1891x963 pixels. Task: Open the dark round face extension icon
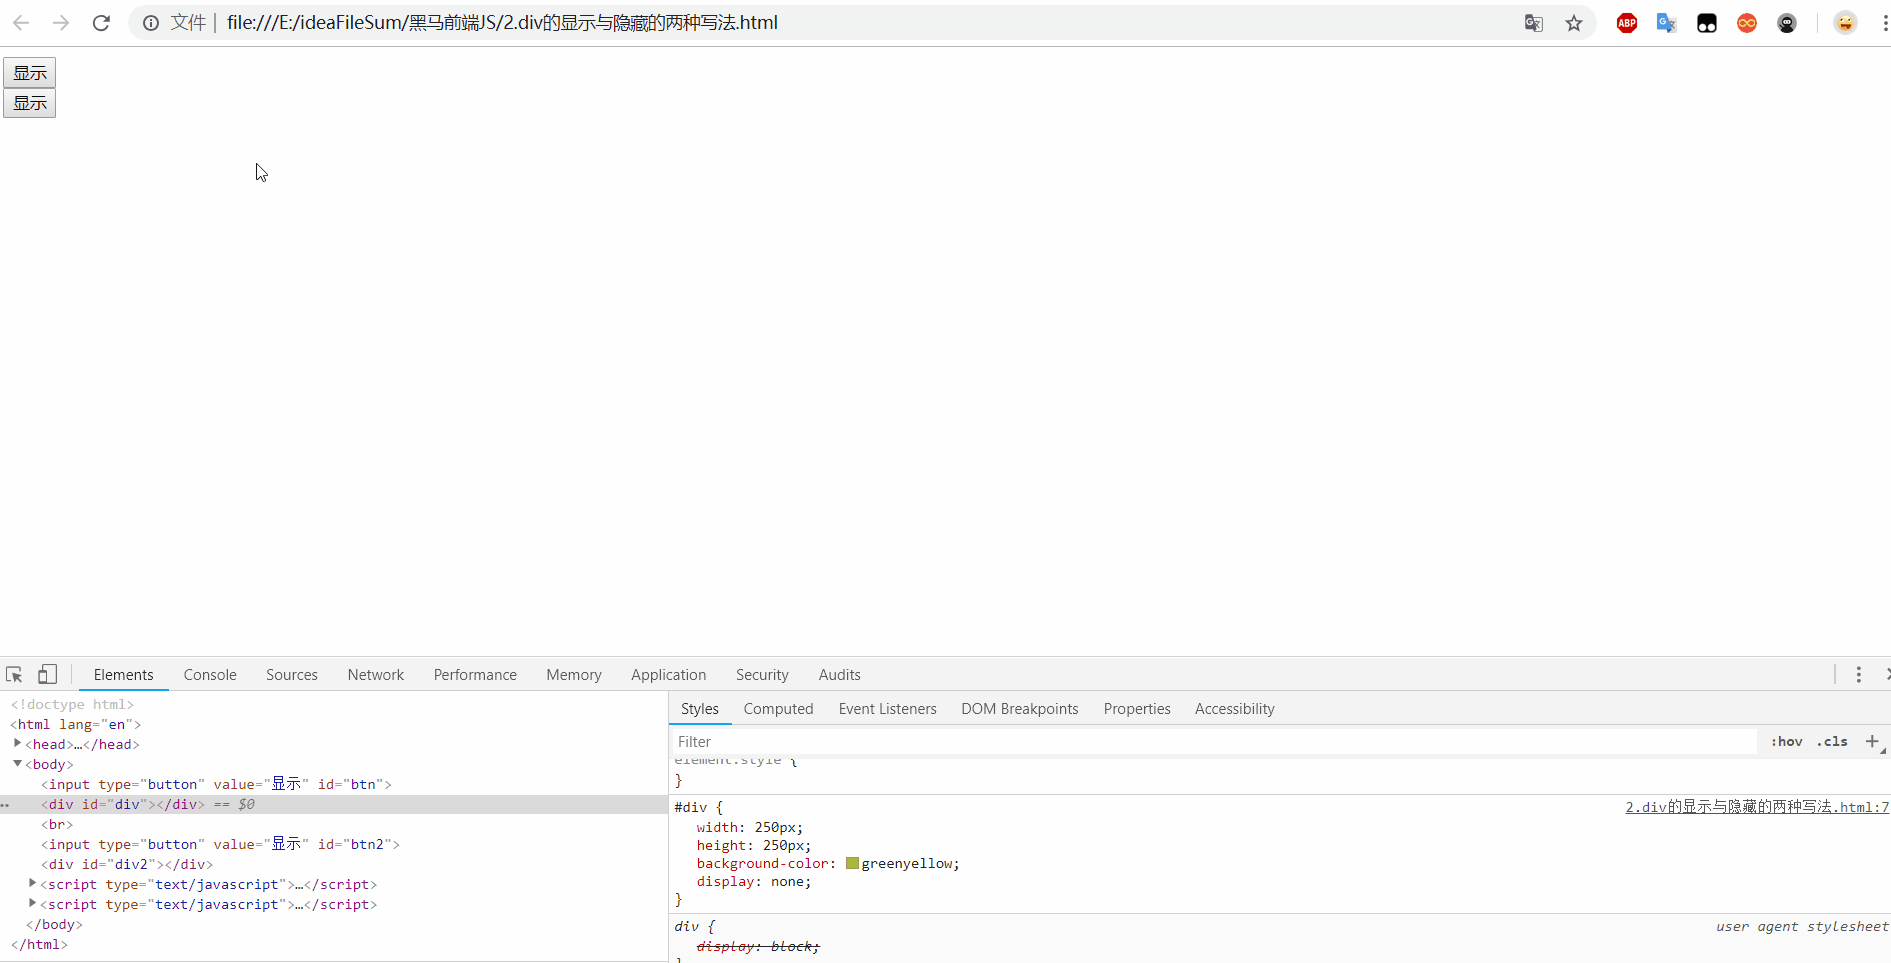(1787, 23)
